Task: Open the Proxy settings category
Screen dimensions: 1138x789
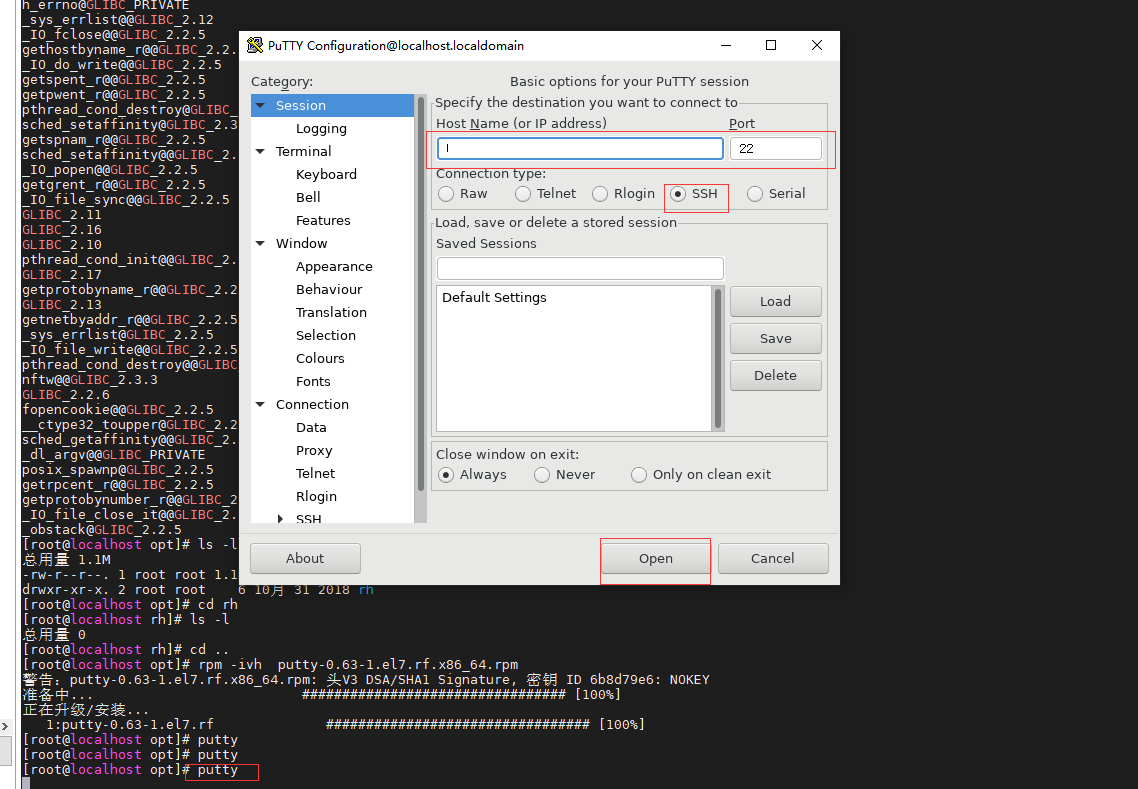Action: tap(314, 451)
